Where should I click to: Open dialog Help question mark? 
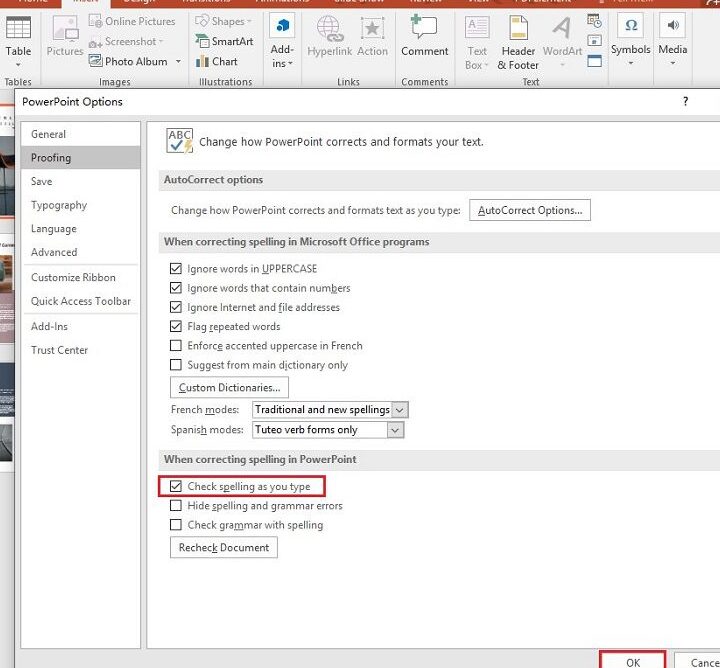pos(685,101)
